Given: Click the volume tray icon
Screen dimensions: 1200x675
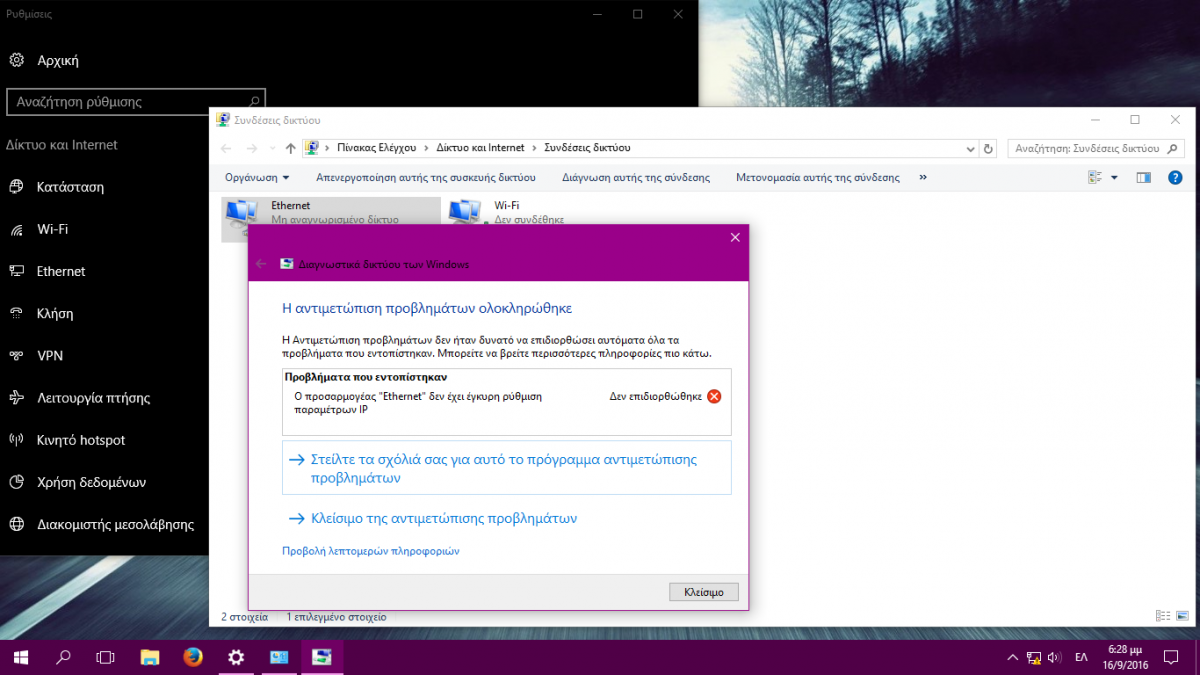Looking at the screenshot, I should [1054, 658].
